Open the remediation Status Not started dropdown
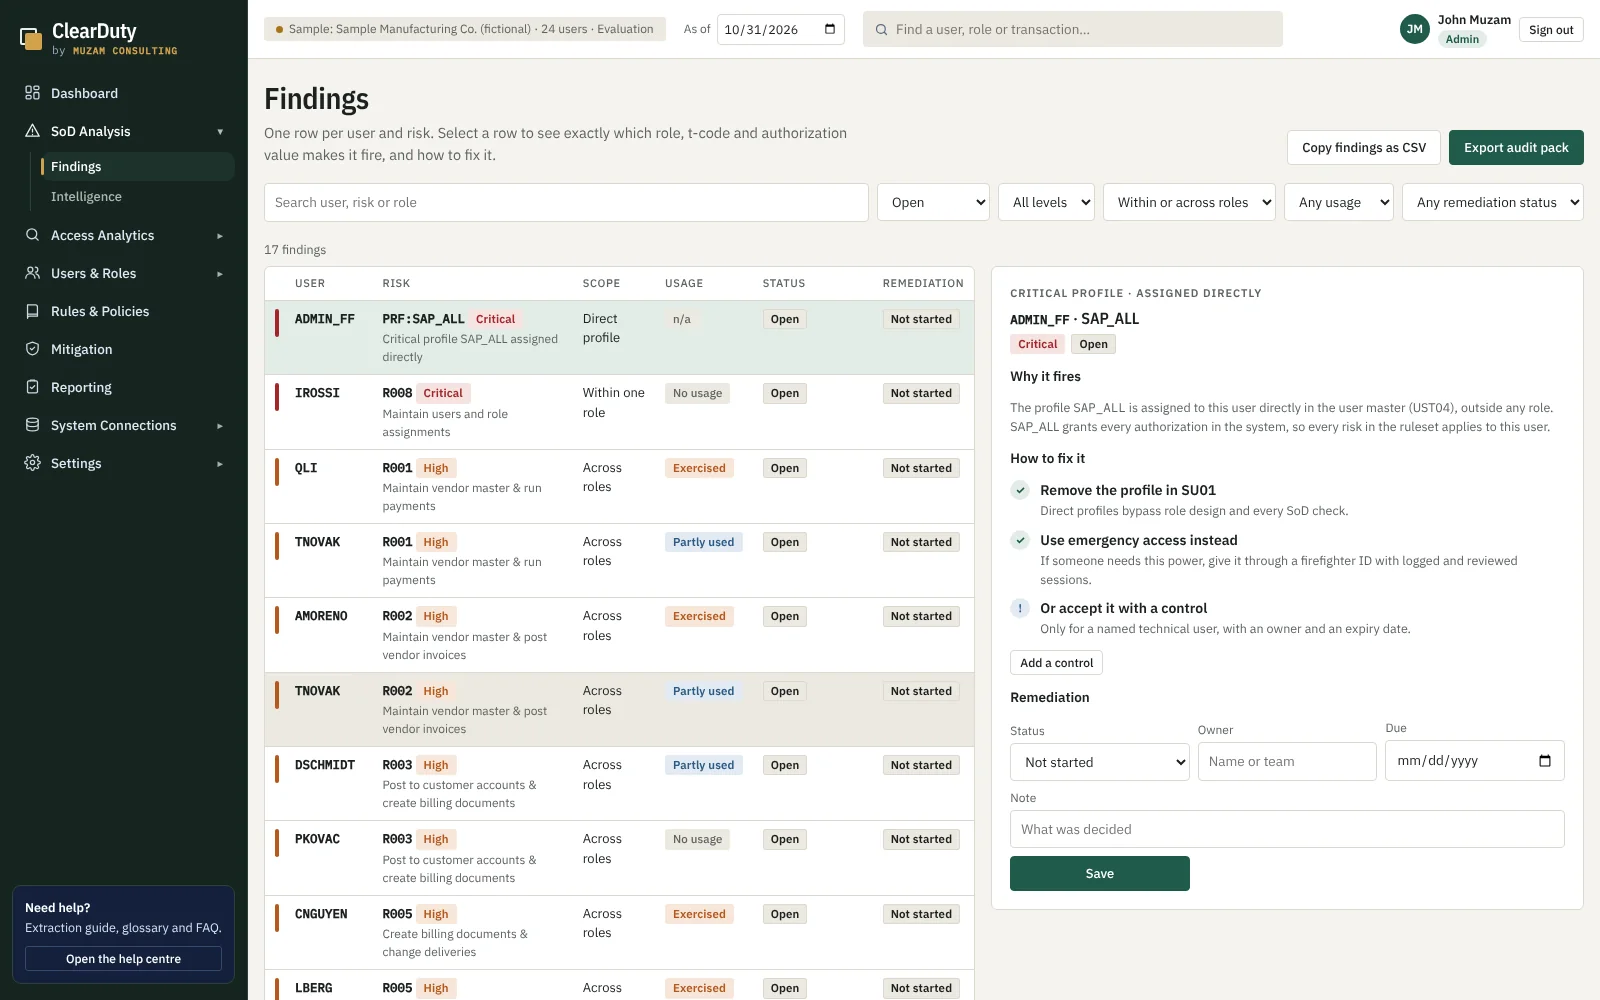Viewport: 1600px width, 1000px height. (x=1100, y=762)
